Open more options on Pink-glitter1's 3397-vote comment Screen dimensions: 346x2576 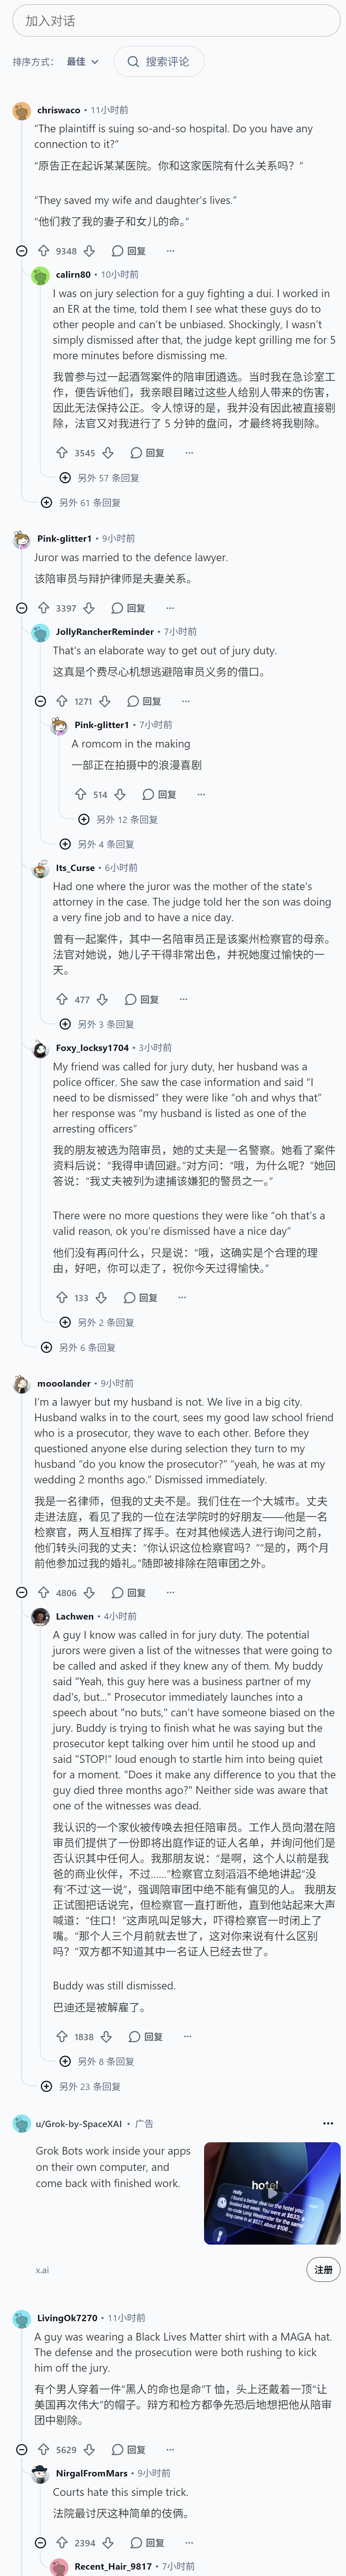[170, 608]
